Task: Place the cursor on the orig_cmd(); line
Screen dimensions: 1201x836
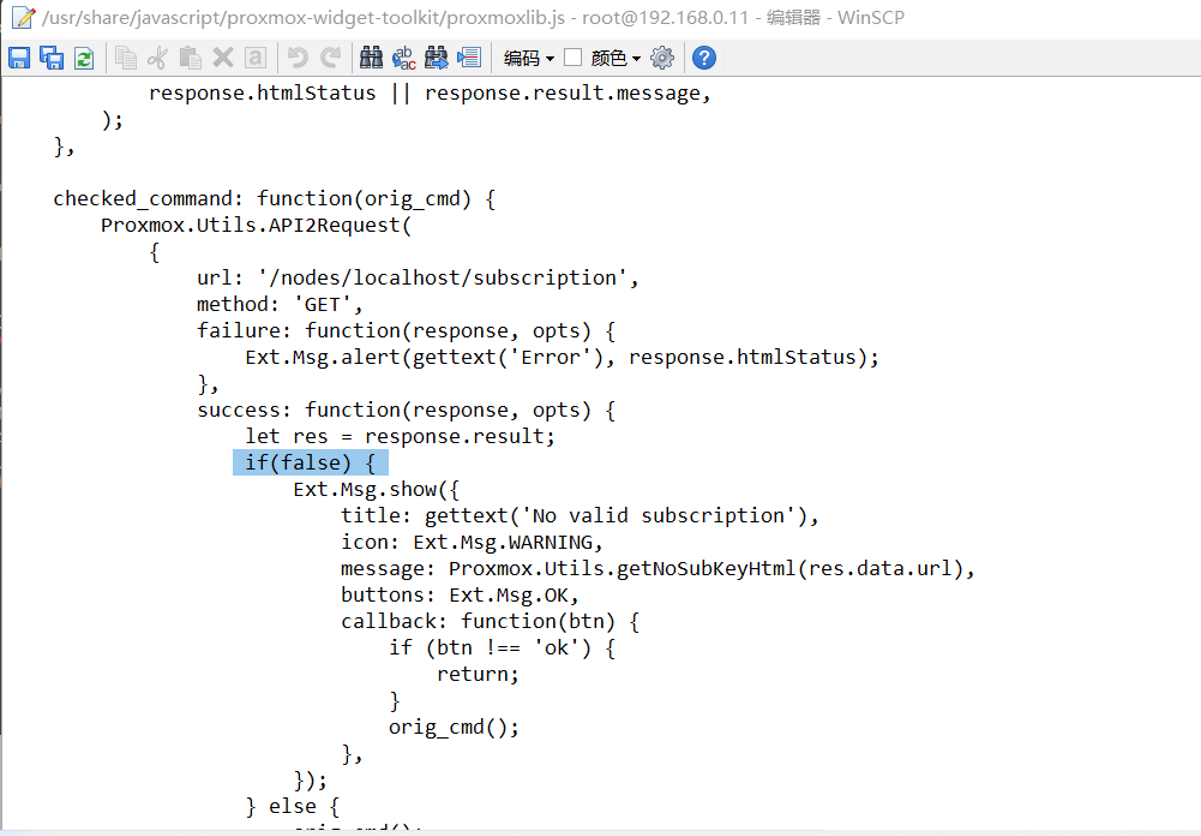Action: tap(454, 727)
